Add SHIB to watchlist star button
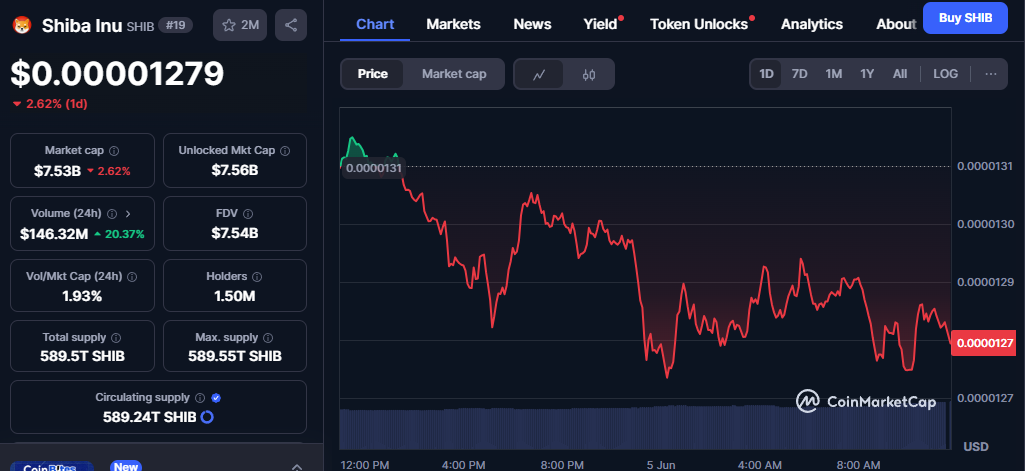Screen dimensions: 1025x471 coord(241,25)
